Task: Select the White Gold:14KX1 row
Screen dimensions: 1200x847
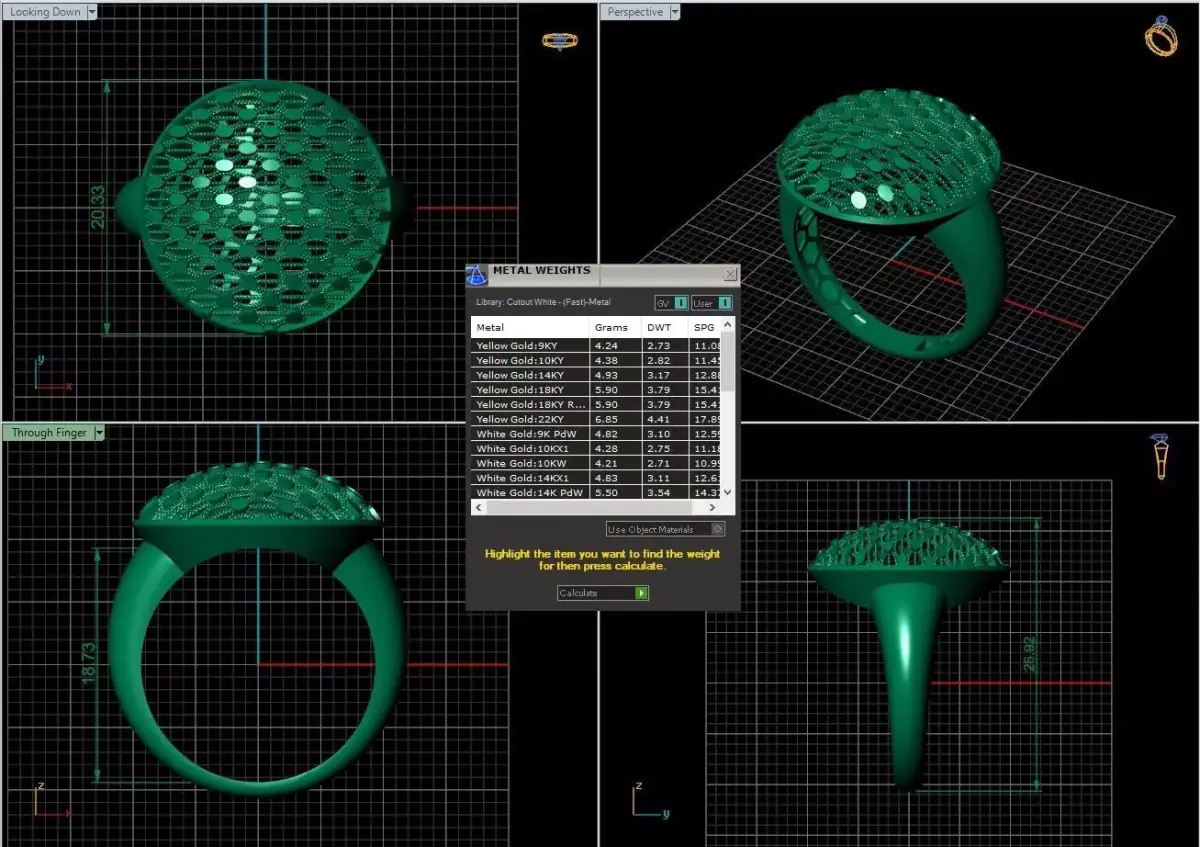Action: click(597, 478)
